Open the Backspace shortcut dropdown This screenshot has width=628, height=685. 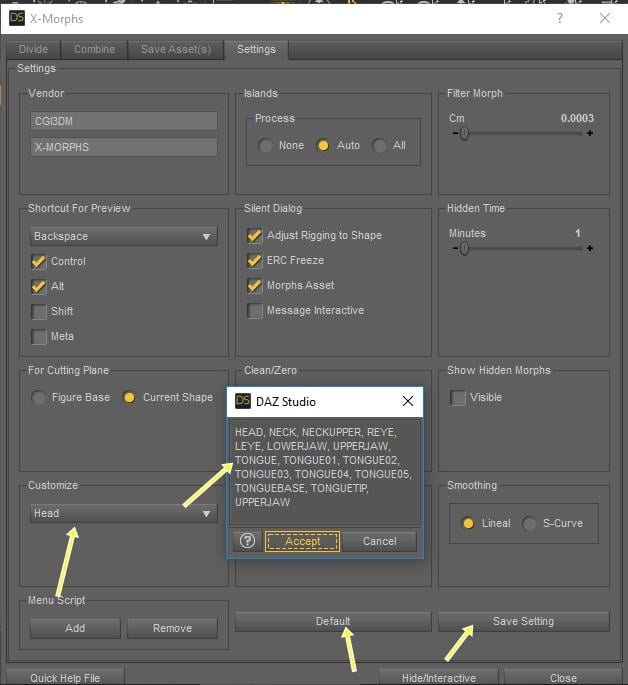[124, 236]
